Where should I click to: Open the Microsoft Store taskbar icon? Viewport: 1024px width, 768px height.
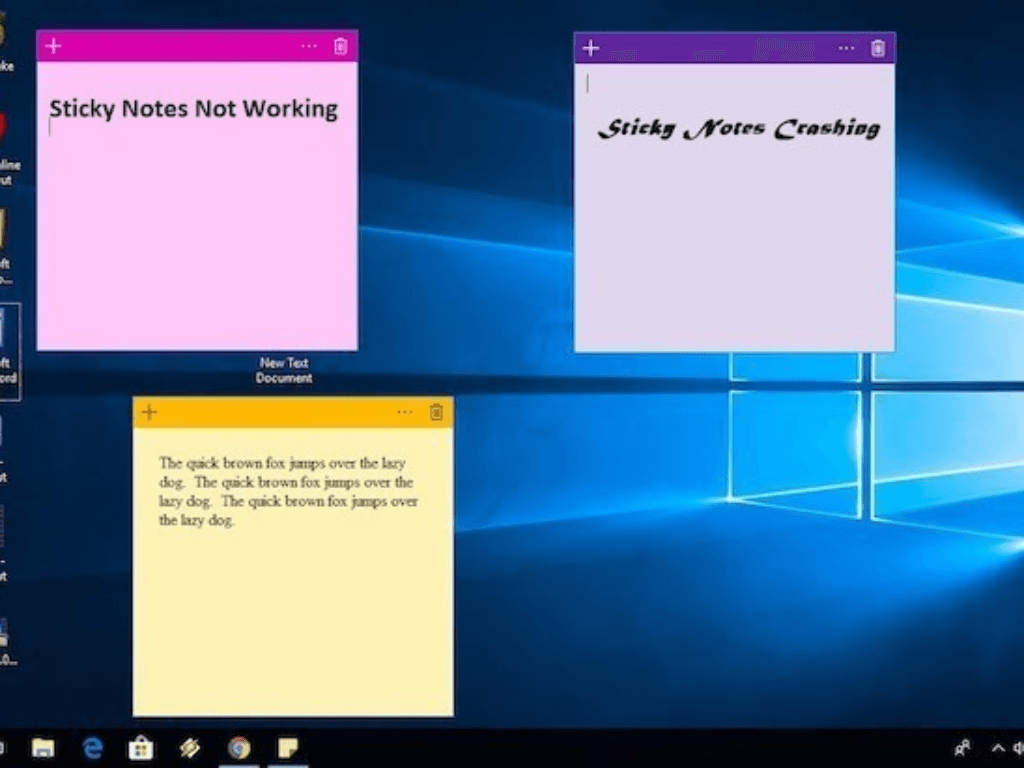point(141,747)
